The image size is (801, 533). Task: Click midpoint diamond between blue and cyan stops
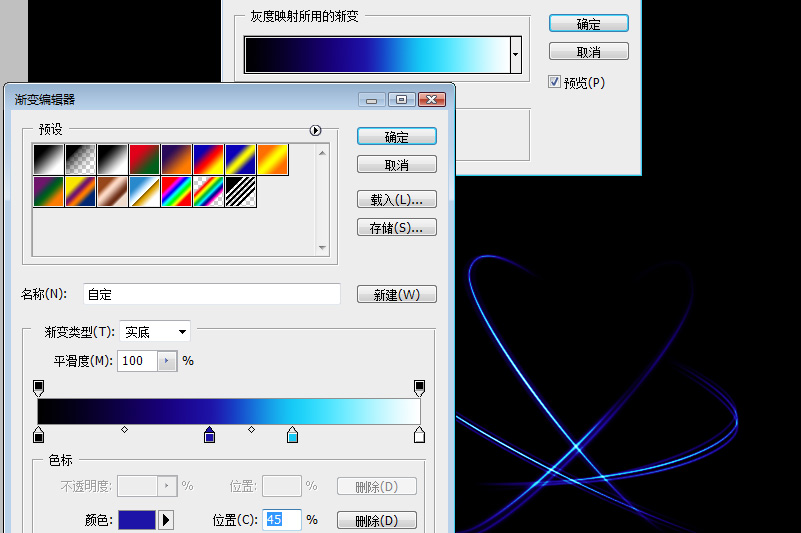click(x=251, y=430)
